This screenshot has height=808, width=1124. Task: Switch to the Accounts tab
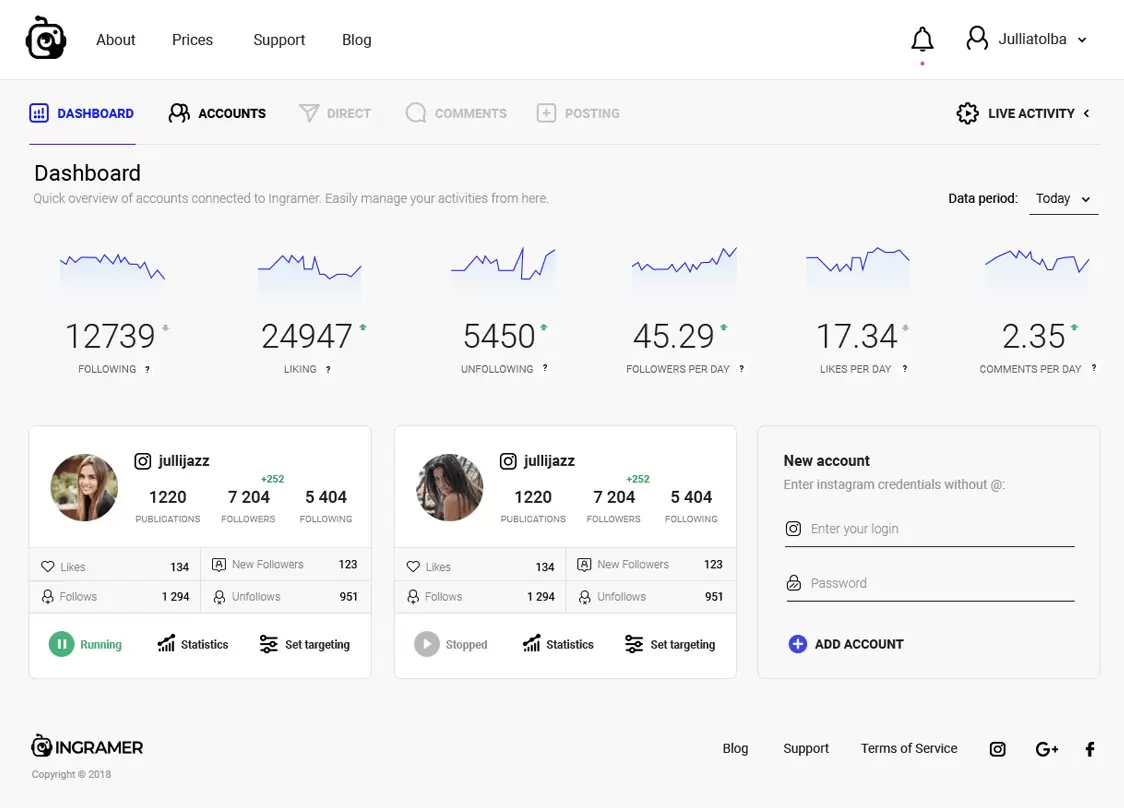pyautogui.click(x=217, y=113)
